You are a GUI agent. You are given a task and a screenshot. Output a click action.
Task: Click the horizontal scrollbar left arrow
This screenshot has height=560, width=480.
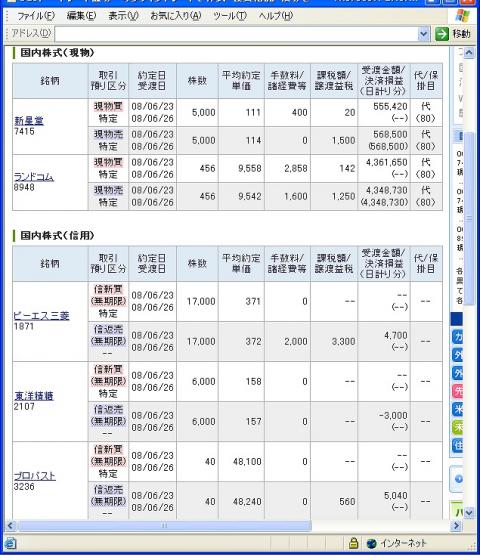(x=10, y=525)
